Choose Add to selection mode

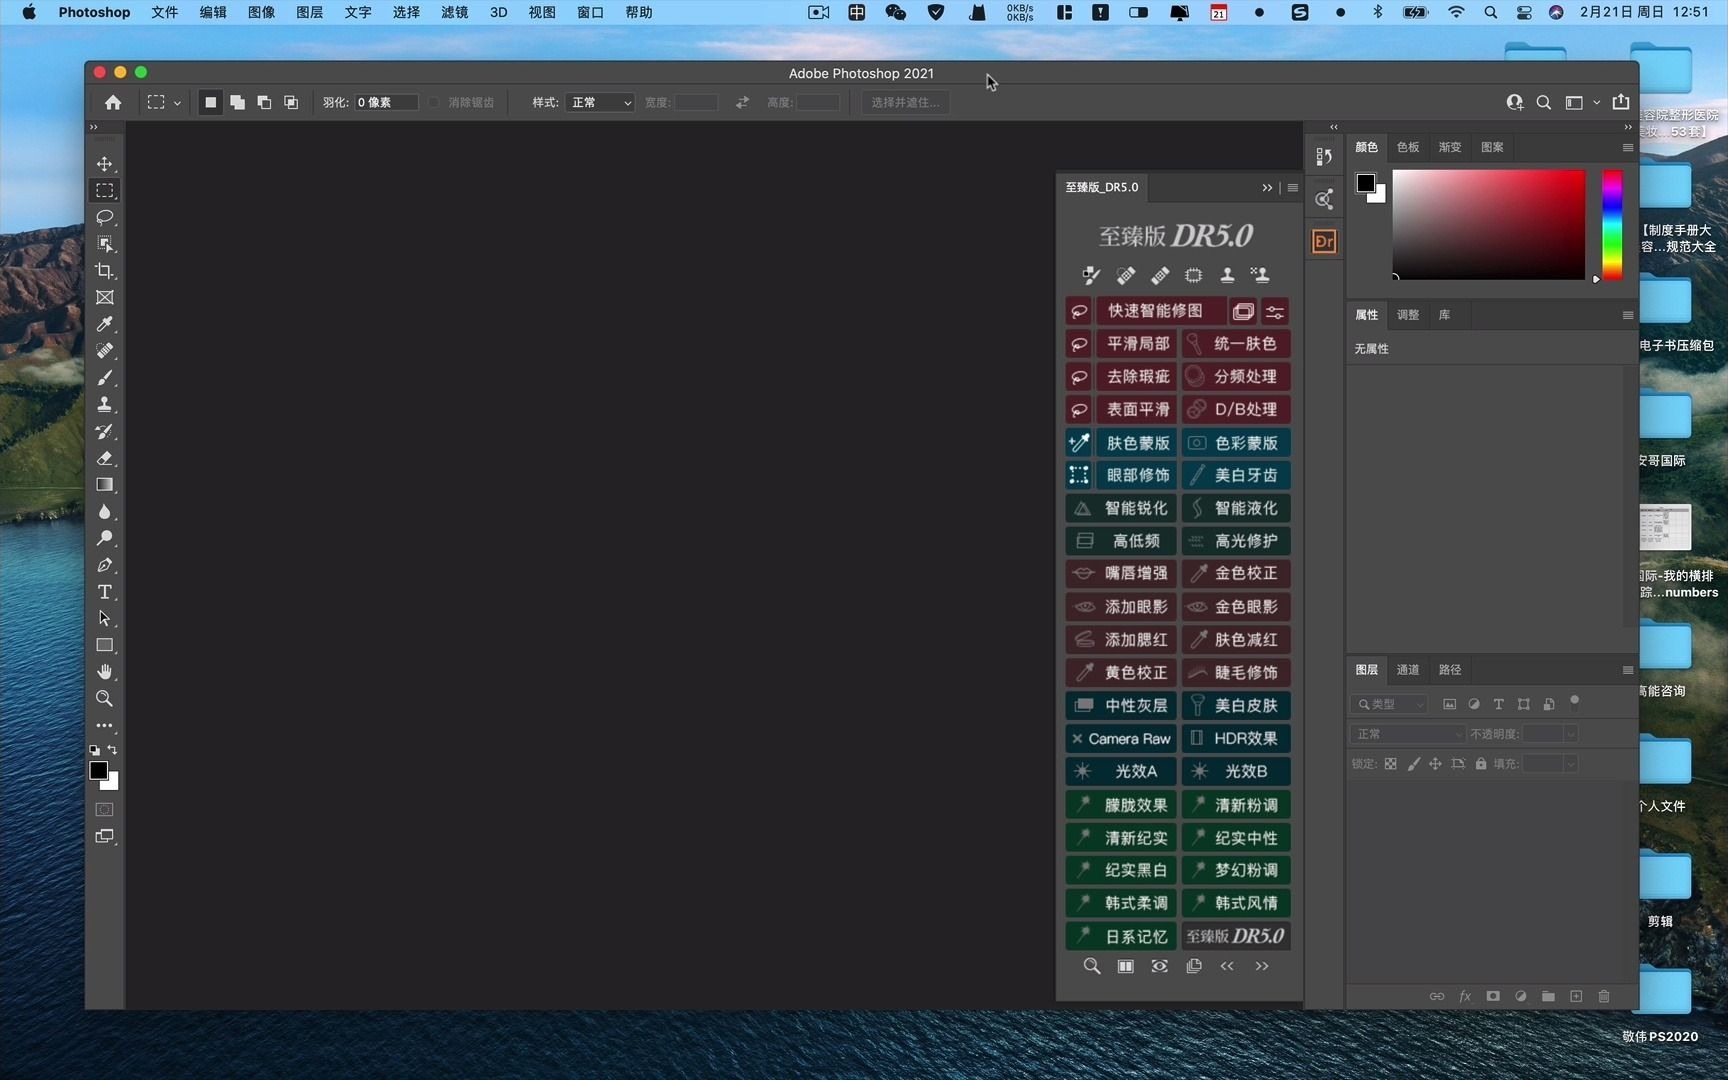[x=237, y=102]
